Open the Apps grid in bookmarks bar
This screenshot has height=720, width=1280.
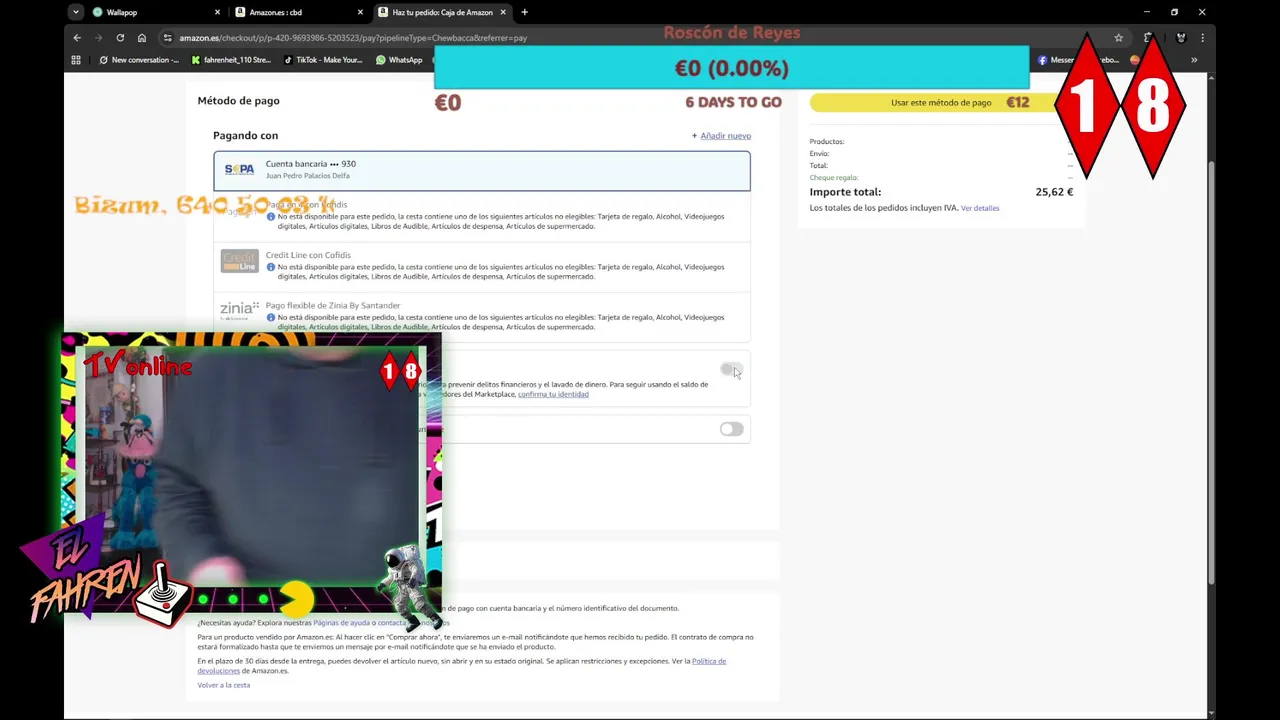[x=76, y=60]
